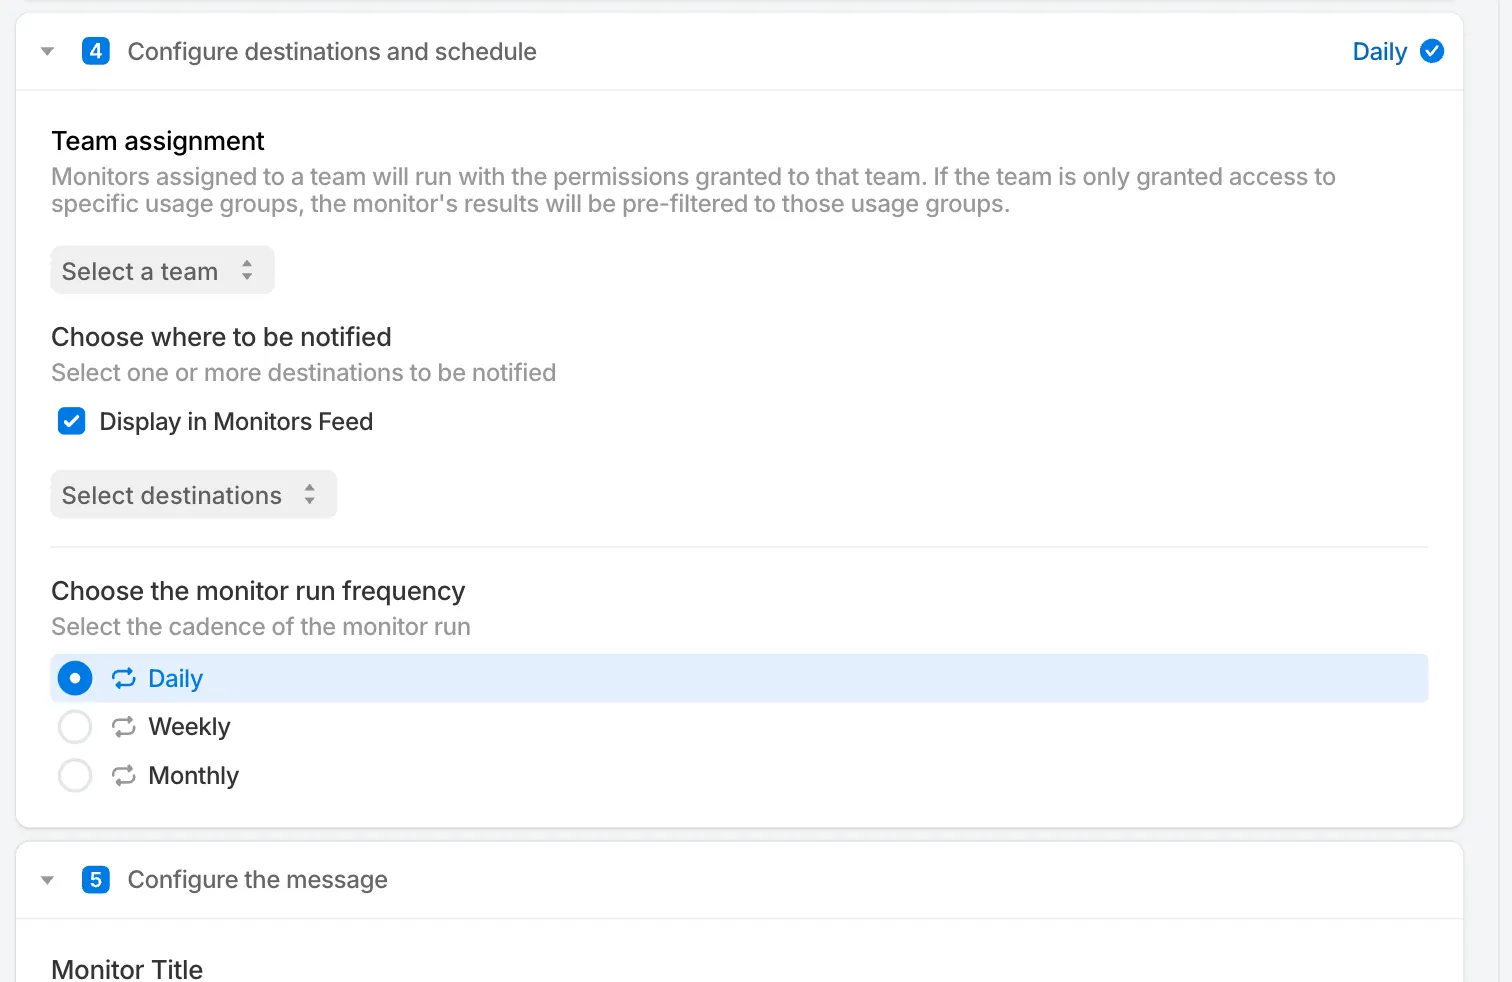
Task: Click the repeat icon next to Monthly
Action: point(124,776)
